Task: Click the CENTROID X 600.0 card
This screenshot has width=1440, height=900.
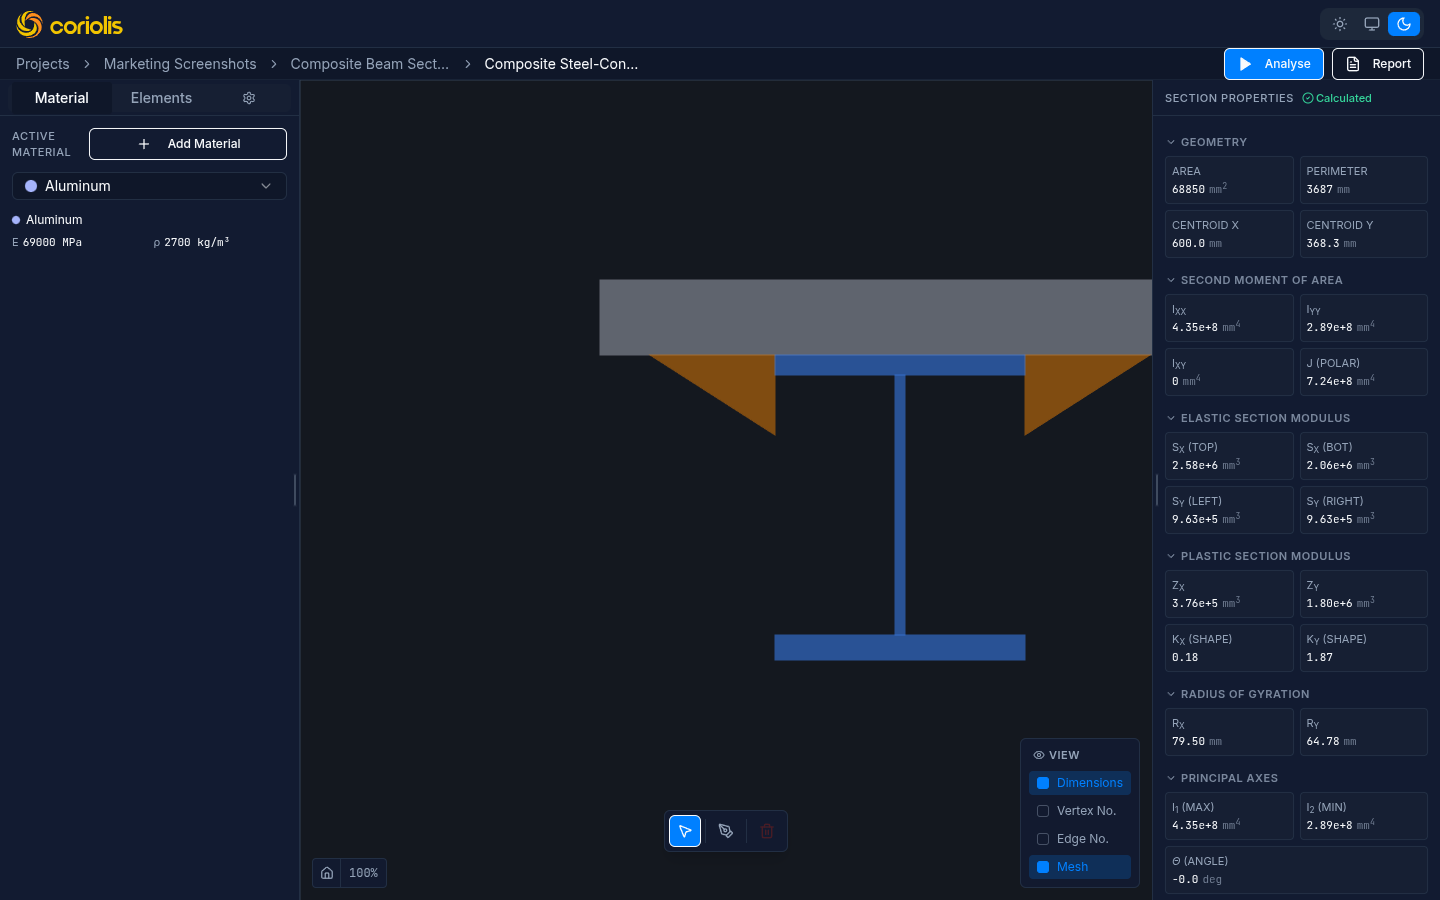Action: (x=1229, y=234)
